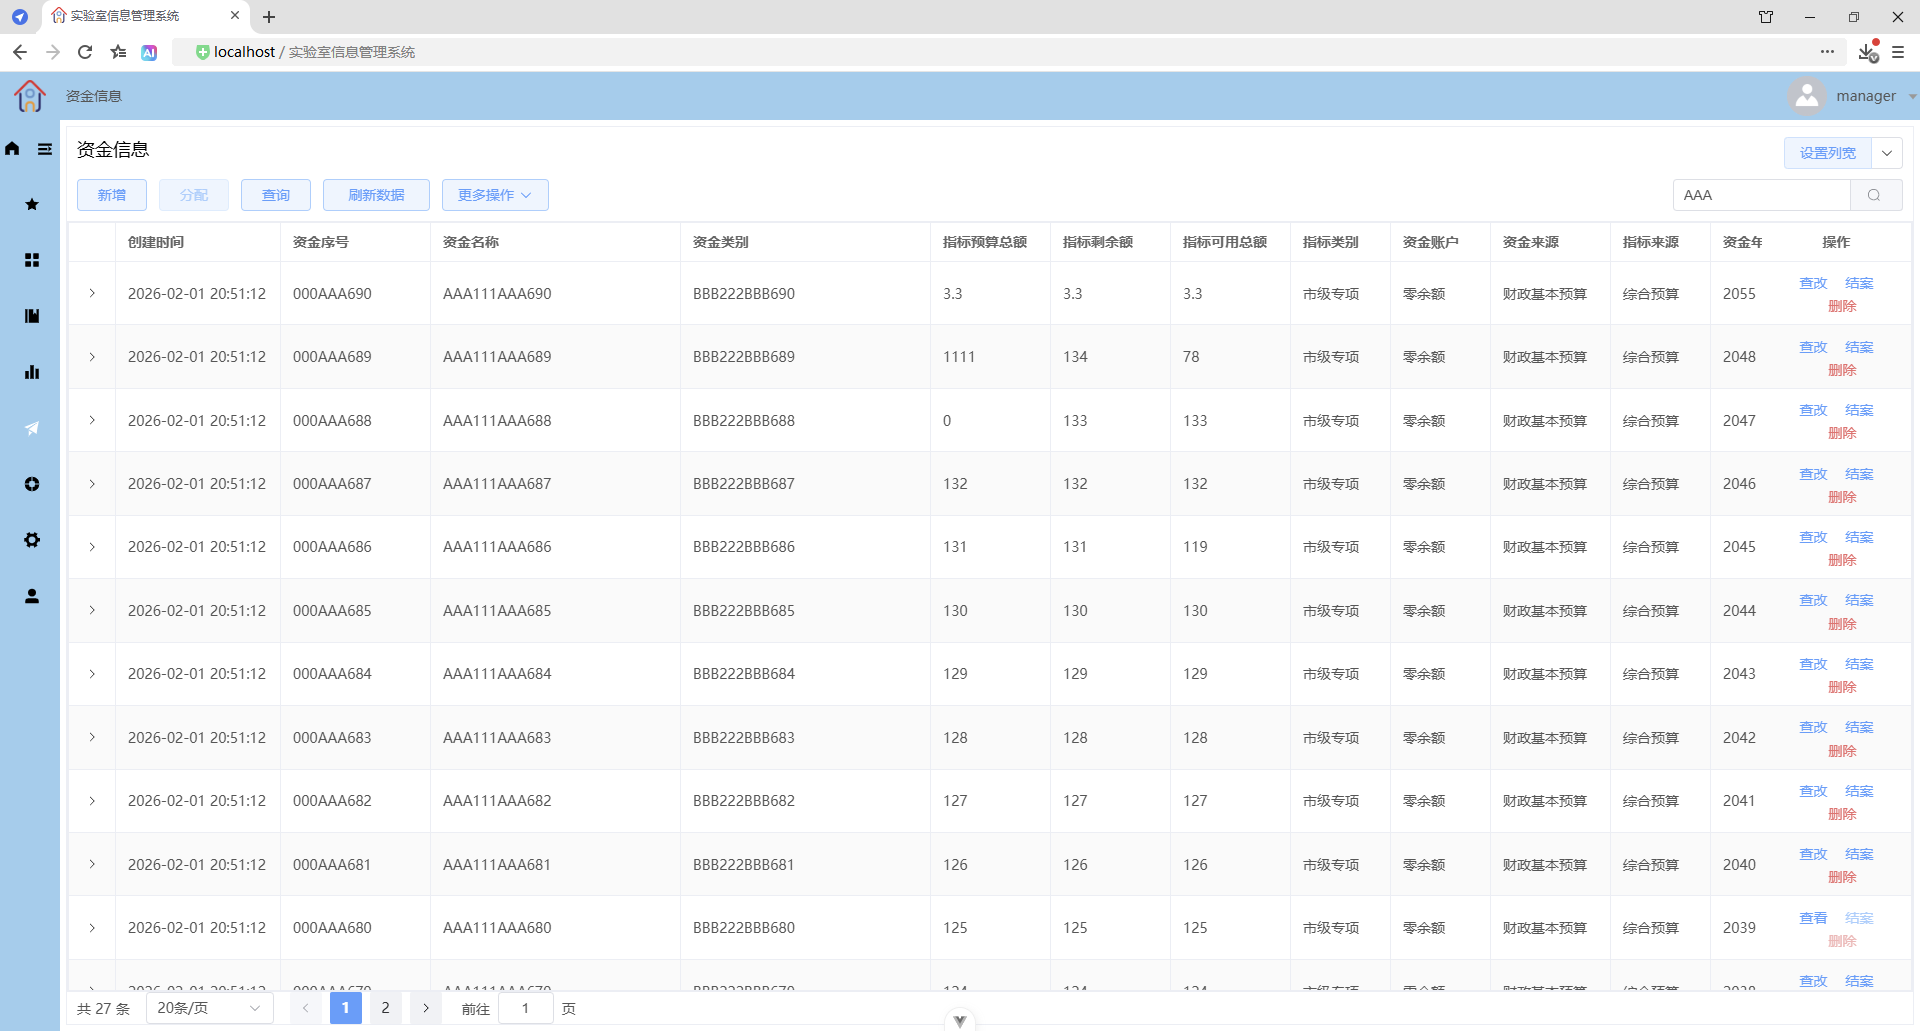Open the browser hamburger menu
The image size is (1920, 1031).
click(1898, 52)
